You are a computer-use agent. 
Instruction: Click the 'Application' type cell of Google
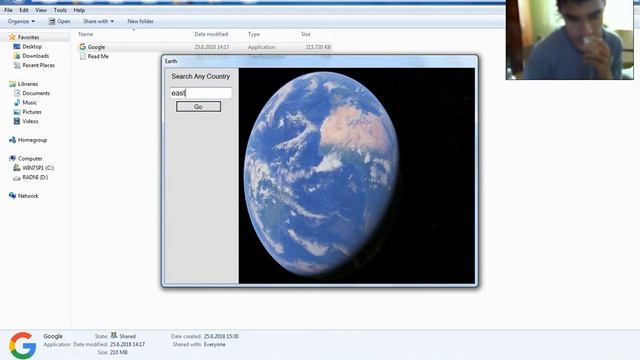pos(261,47)
